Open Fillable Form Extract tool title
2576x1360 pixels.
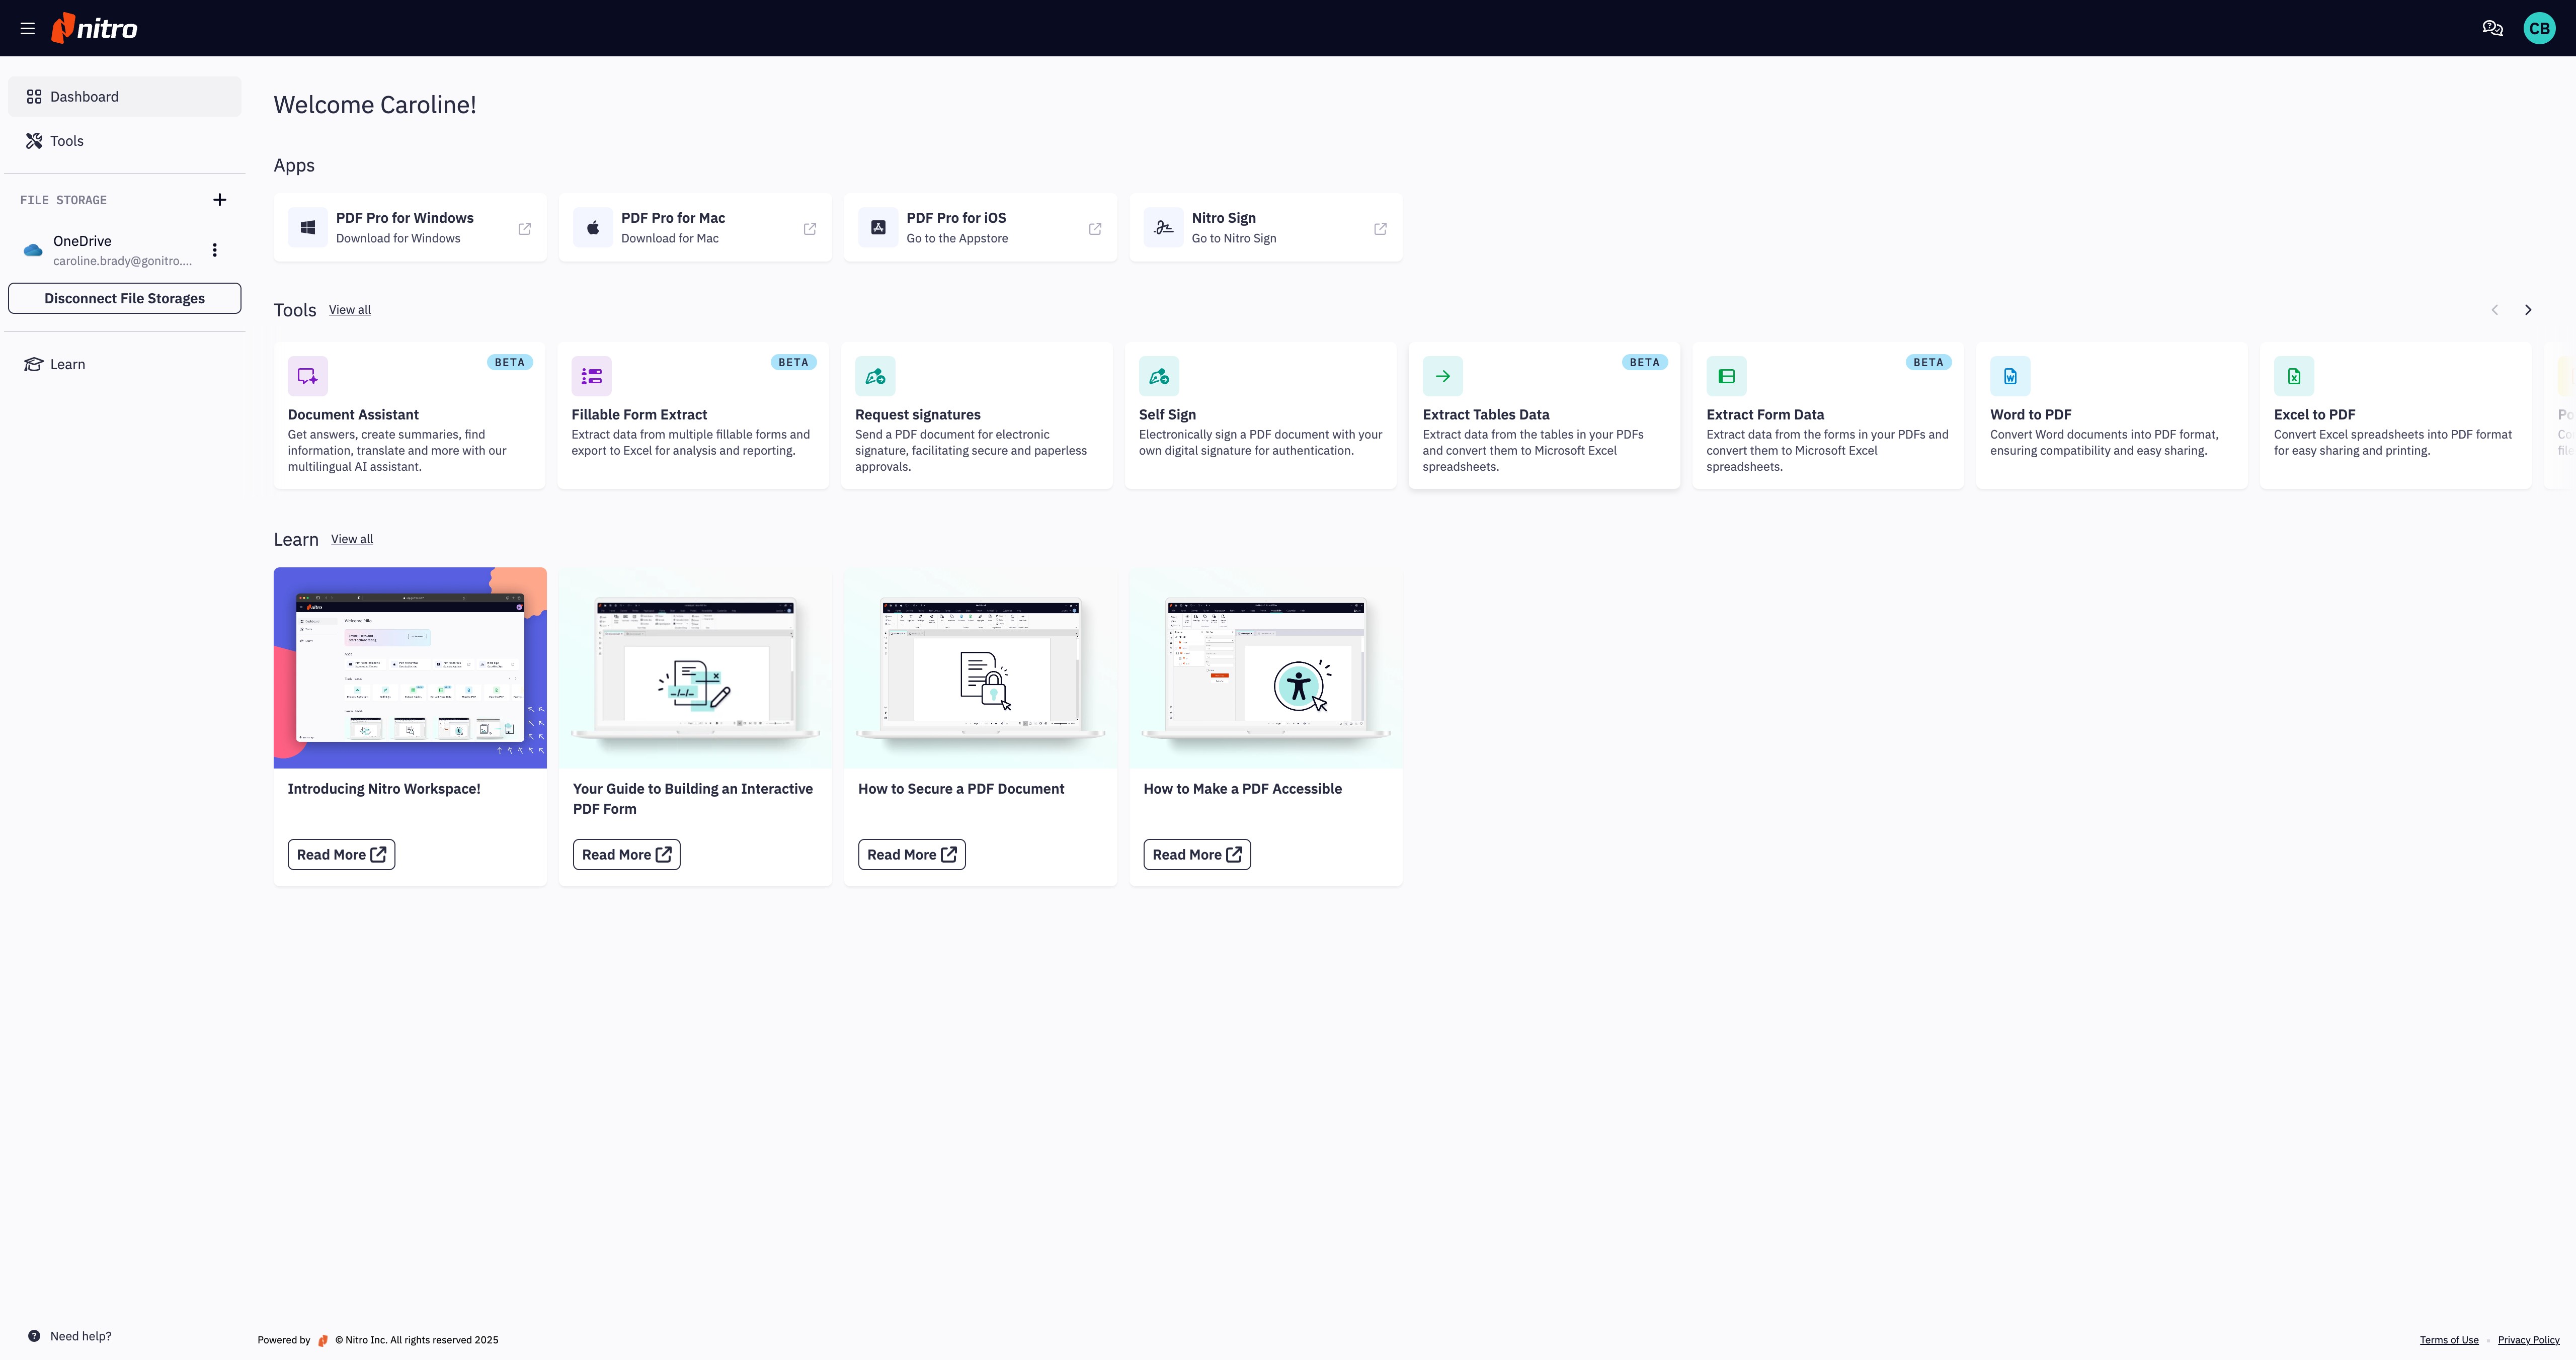tap(639, 415)
